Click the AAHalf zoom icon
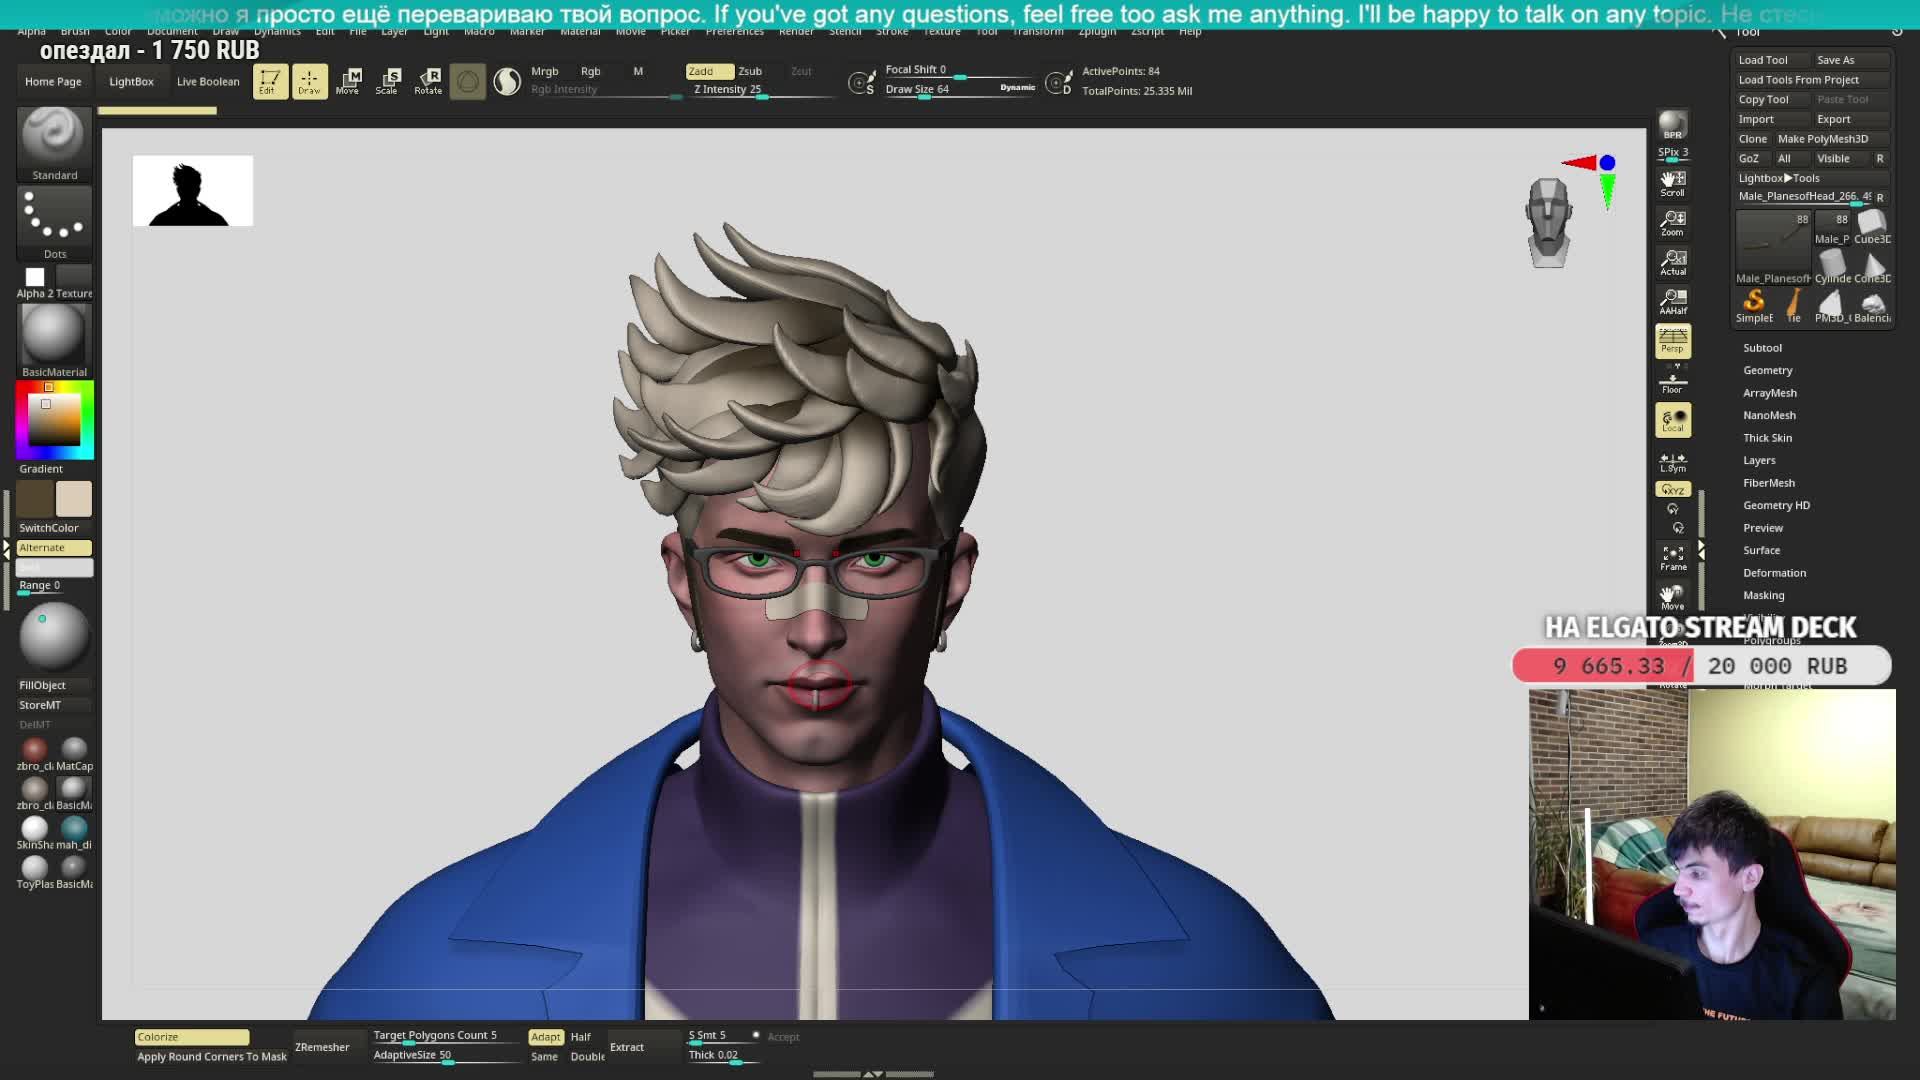Image resolution: width=1920 pixels, height=1080 pixels. [x=1672, y=301]
